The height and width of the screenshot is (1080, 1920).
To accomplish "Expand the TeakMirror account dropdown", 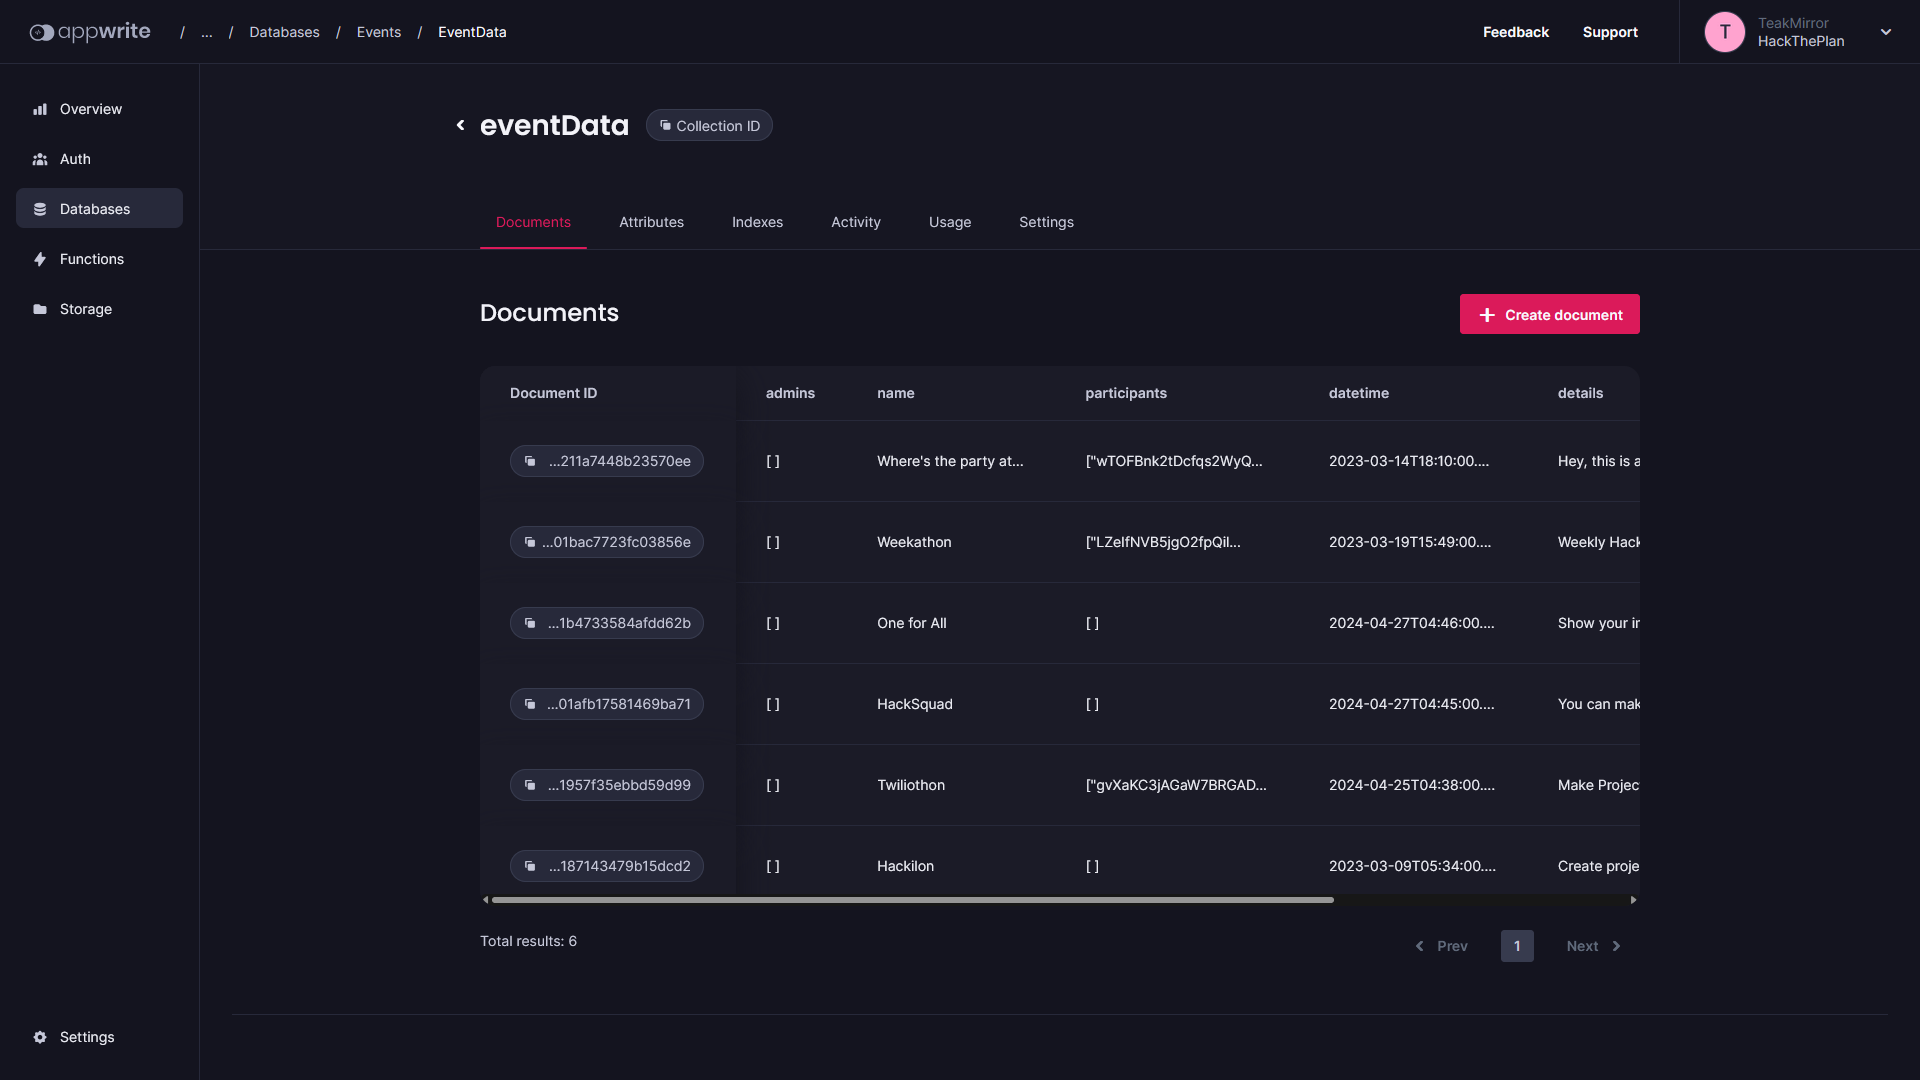I will point(1885,32).
